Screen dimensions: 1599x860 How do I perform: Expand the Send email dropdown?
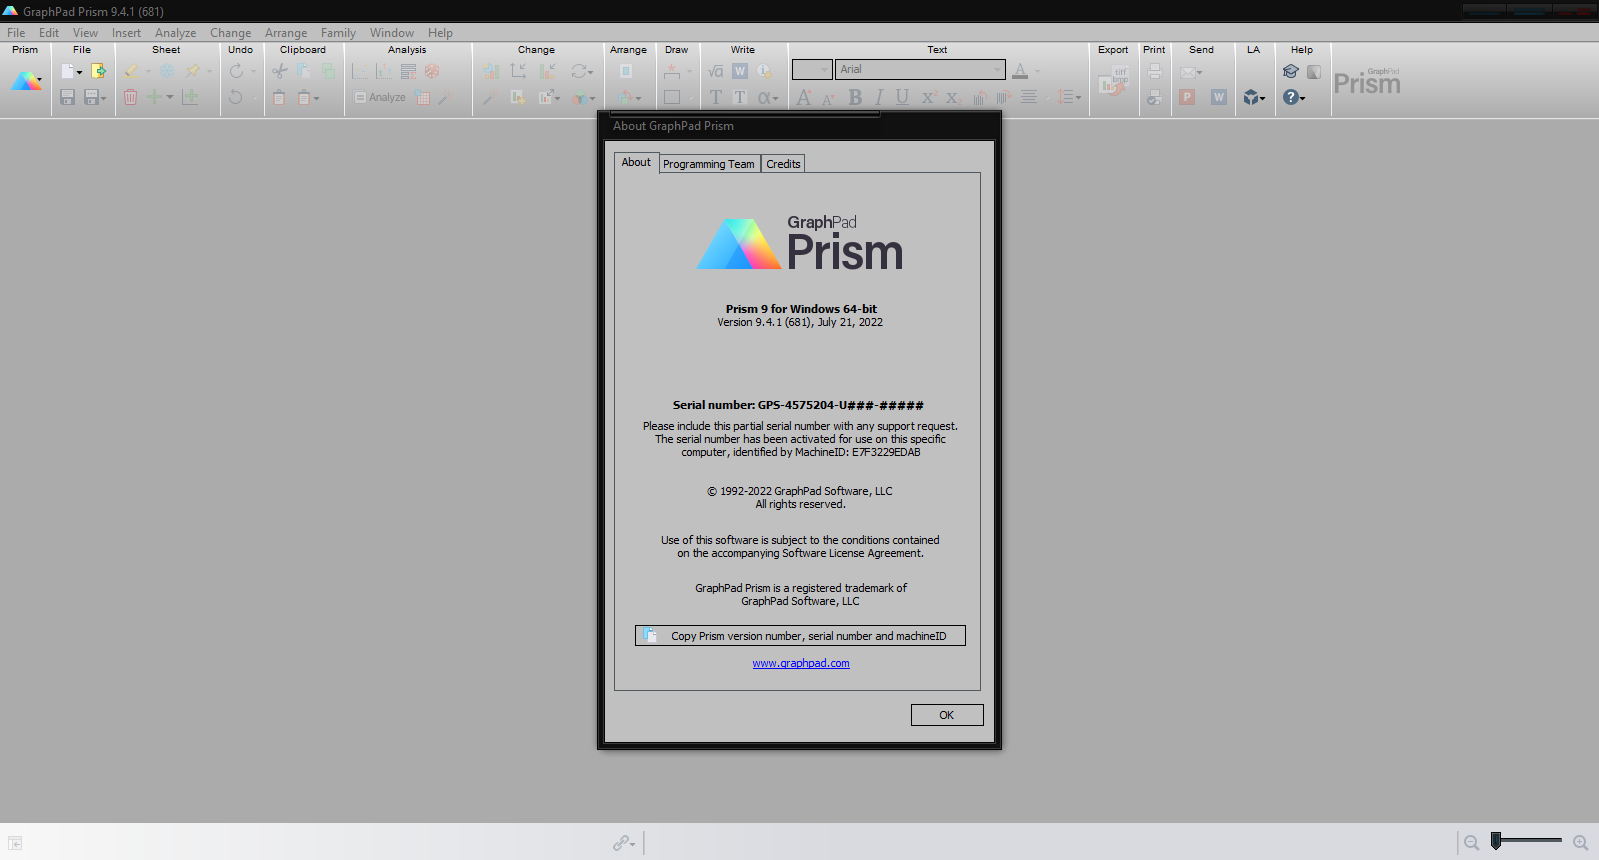click(x=1199, y=72)
